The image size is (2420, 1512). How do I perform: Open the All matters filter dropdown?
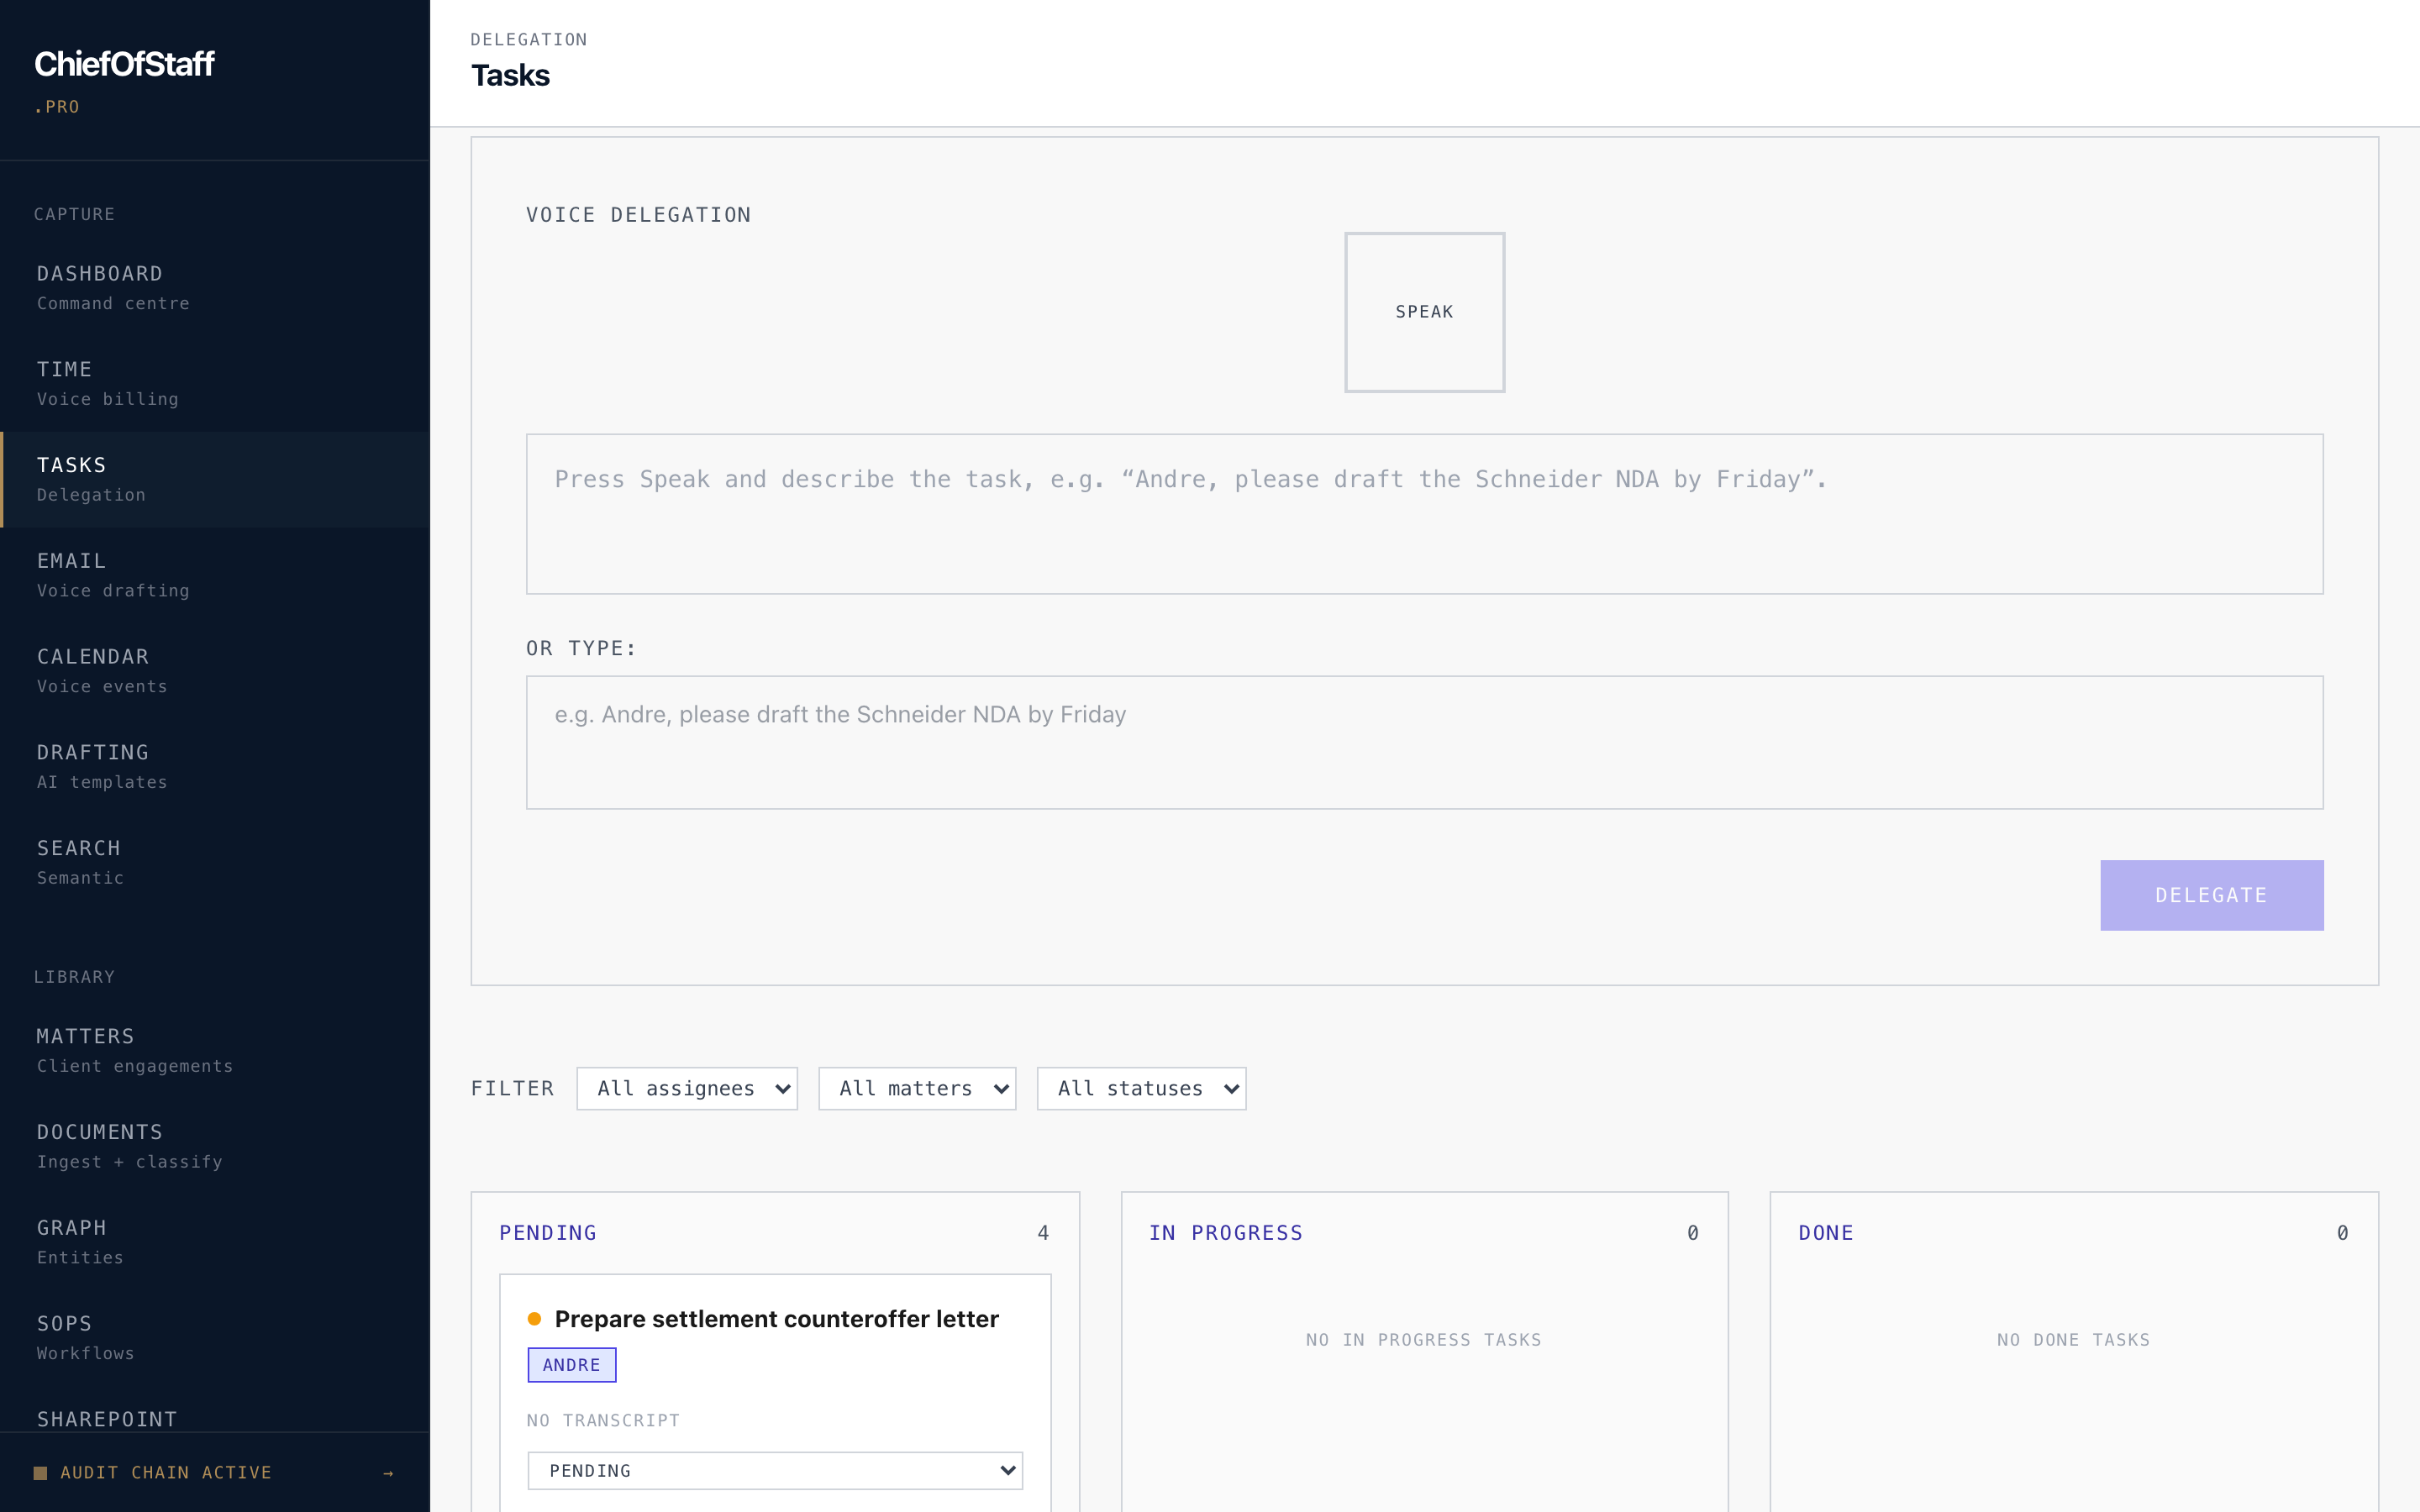point(917,1088)
